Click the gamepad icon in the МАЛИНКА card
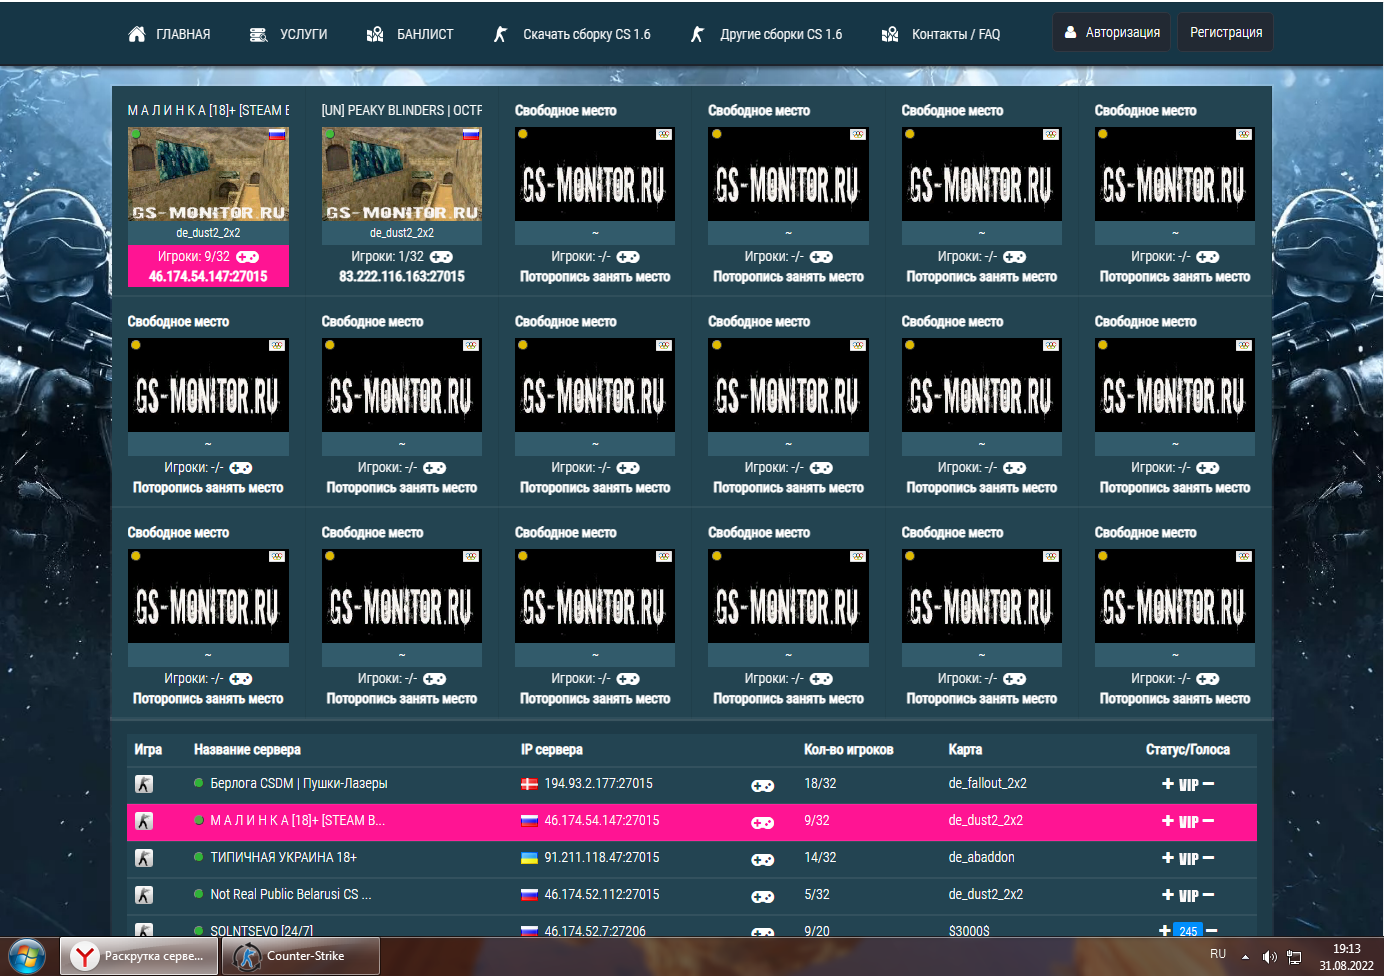The image size is (1384, 976). tap(247, 257)
